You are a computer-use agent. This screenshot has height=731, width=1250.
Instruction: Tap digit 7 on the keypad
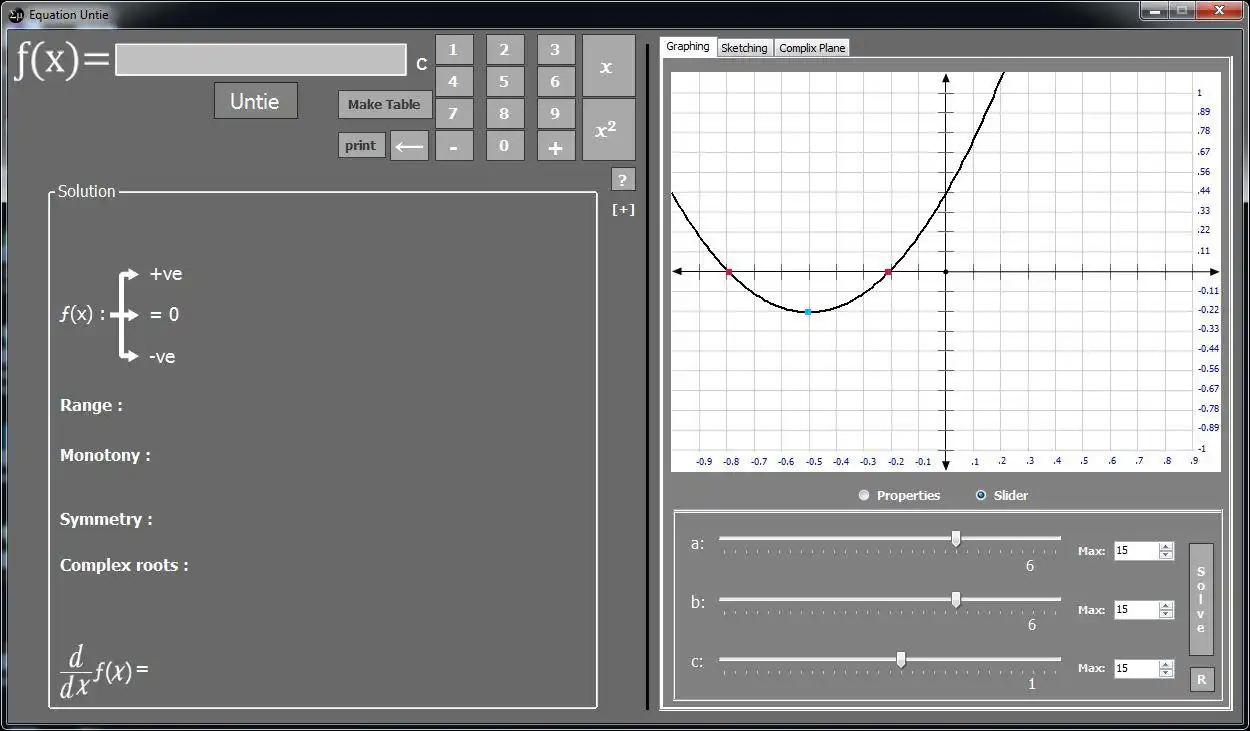click(454, 114)
